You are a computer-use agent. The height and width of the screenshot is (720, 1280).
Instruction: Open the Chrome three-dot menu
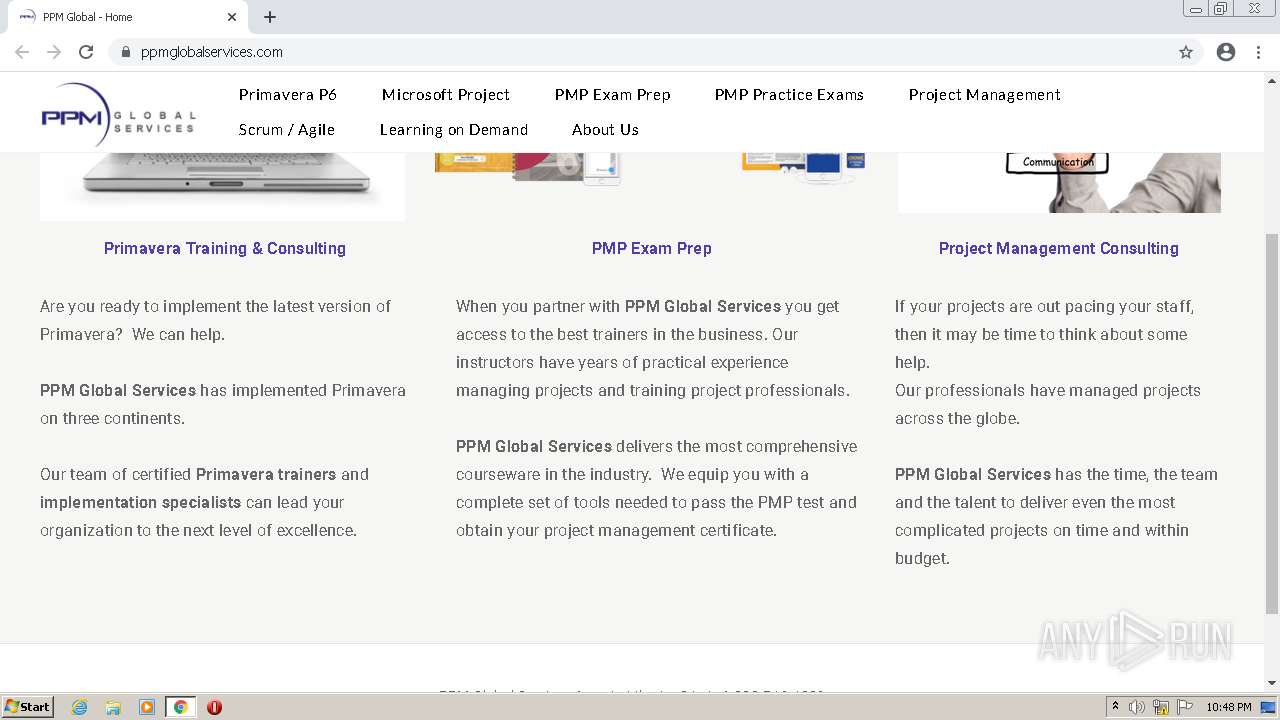point(1258,52)
